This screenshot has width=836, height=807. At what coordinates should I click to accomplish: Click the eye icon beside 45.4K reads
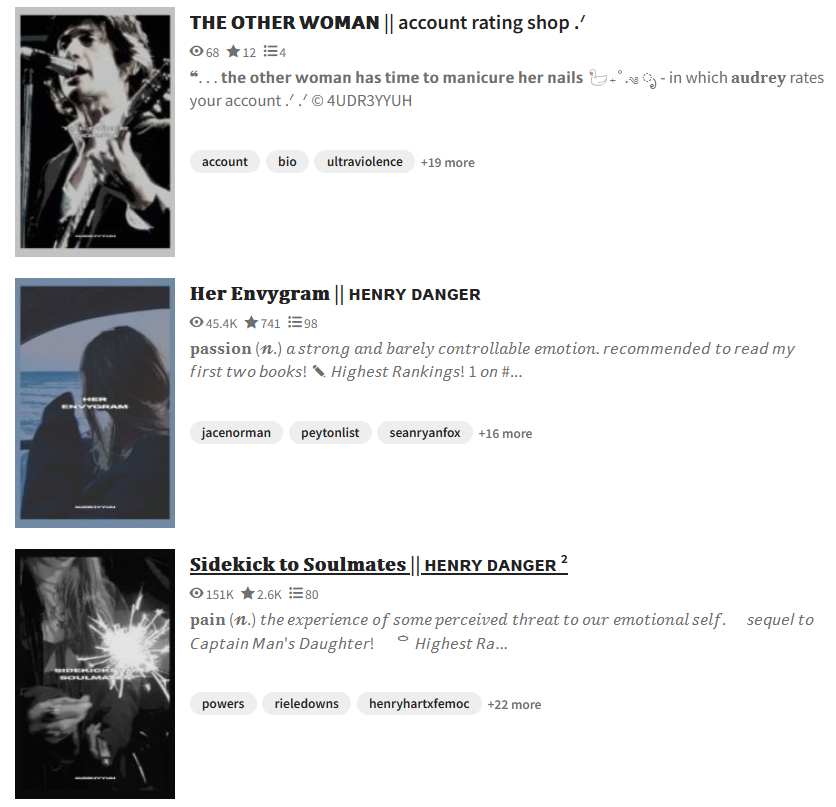tap(197, 322)
